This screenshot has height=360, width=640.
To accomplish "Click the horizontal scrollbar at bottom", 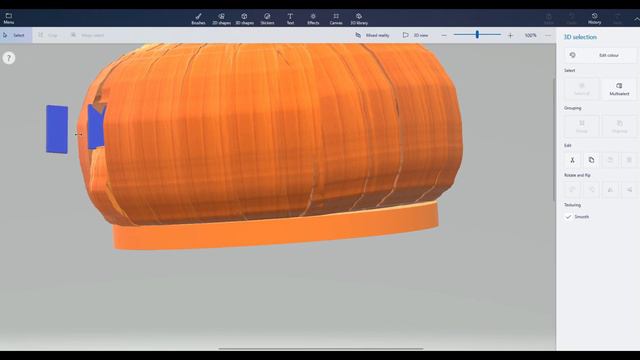I will [x=321, y=349].
